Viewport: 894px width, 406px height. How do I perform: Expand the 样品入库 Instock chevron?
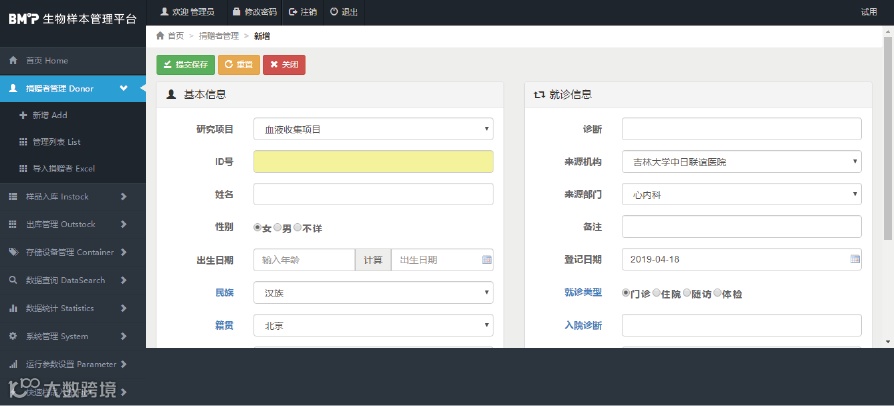coord(124,197)
